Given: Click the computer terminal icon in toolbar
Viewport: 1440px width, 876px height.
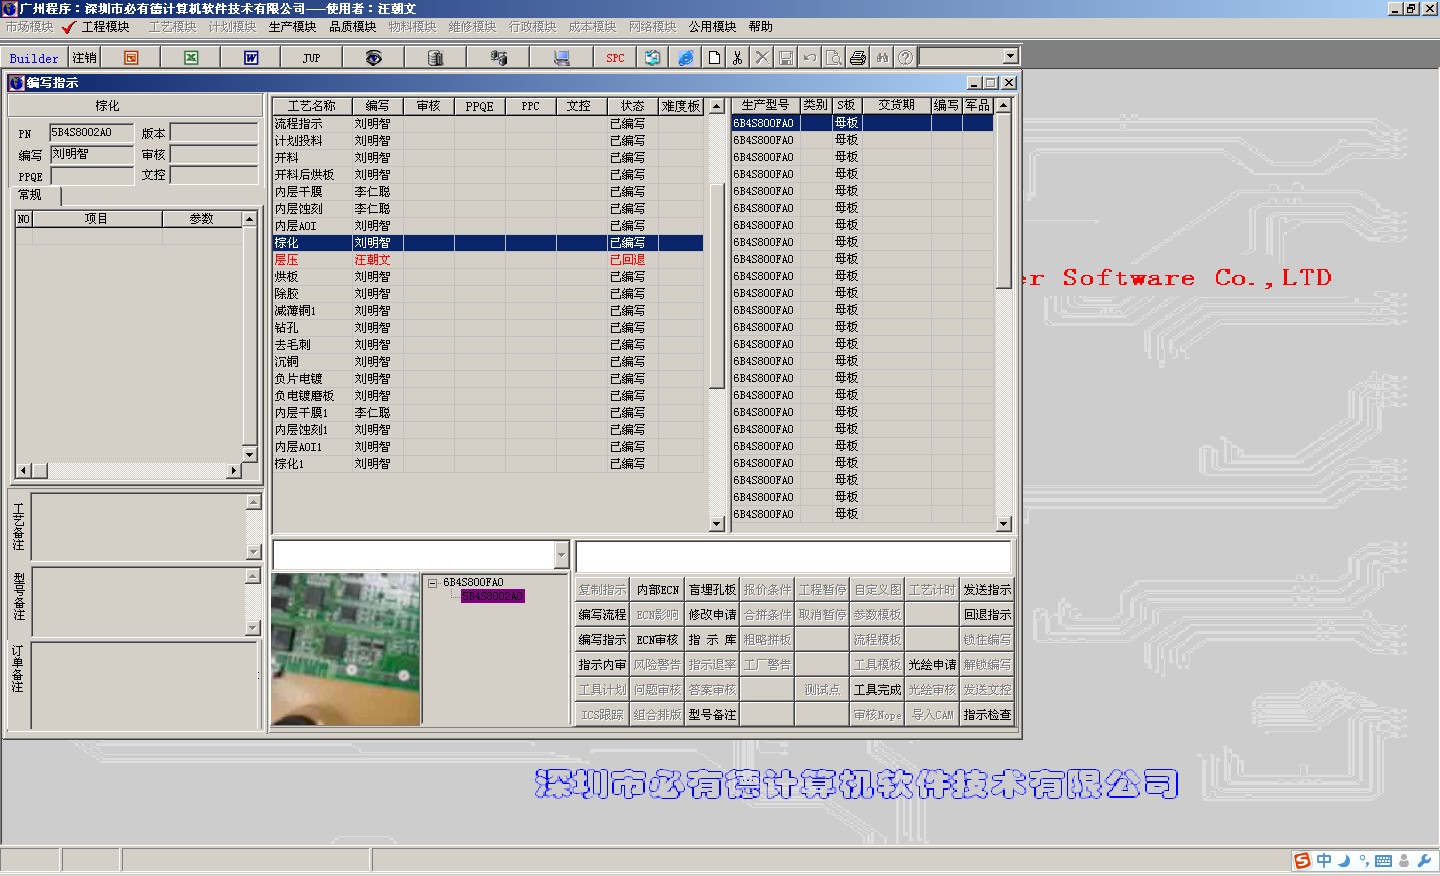Looking at the screenshot, I should click(561, 58).
